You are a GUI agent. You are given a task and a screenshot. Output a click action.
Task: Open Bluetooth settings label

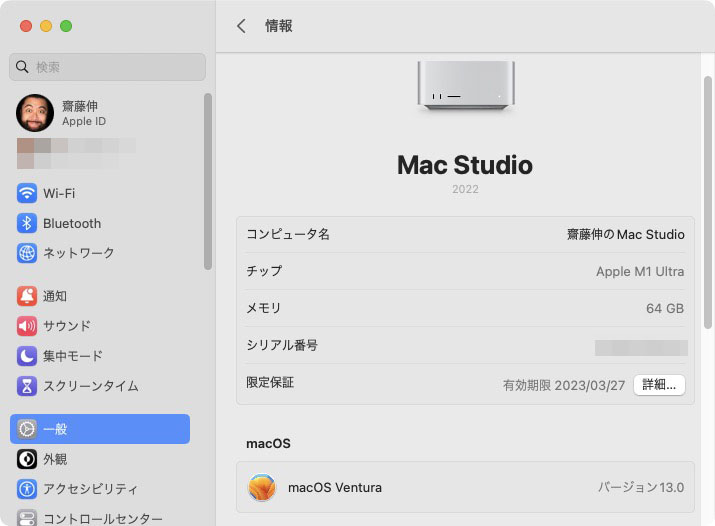pos(72,223)
